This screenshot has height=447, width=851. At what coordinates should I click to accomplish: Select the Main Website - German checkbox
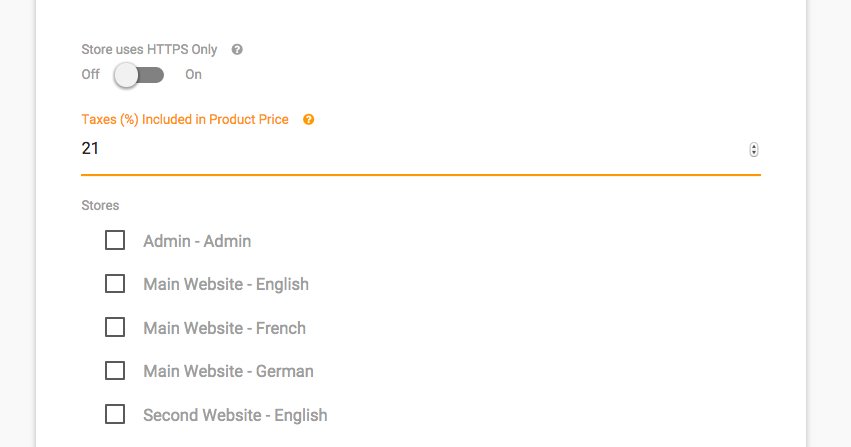coord(115,371)
